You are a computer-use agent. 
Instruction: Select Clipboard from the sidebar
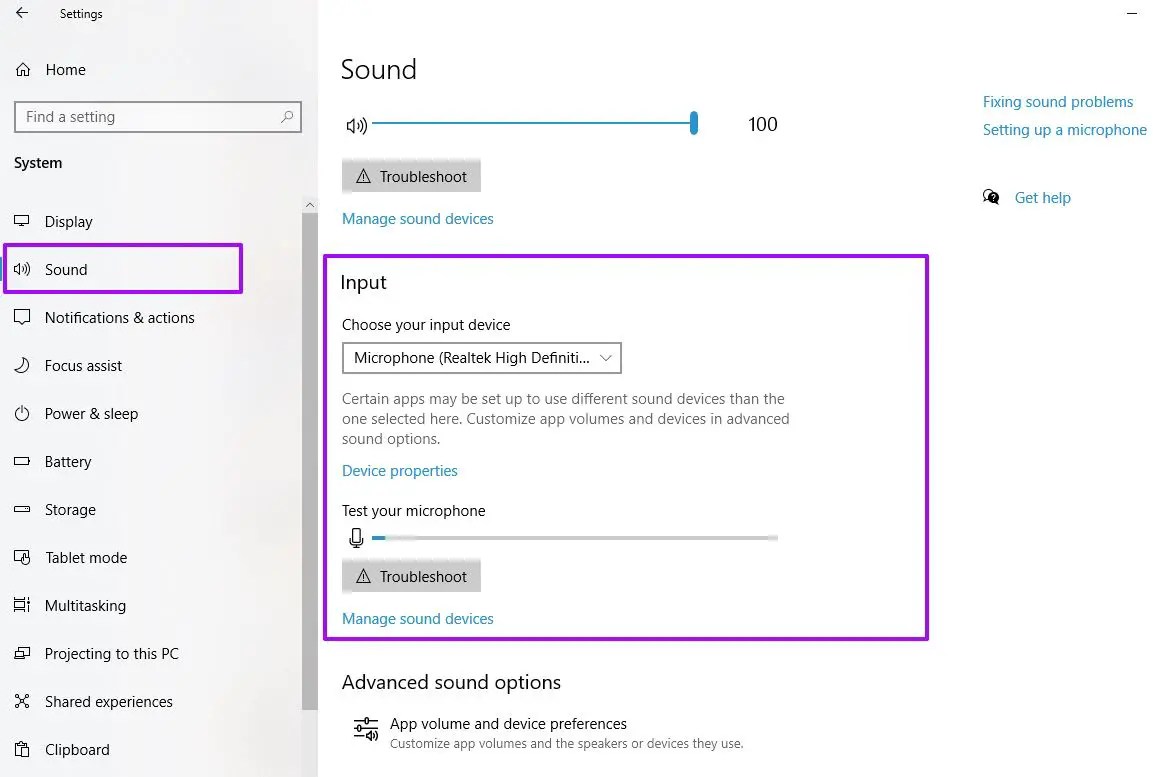click(22, 749)
